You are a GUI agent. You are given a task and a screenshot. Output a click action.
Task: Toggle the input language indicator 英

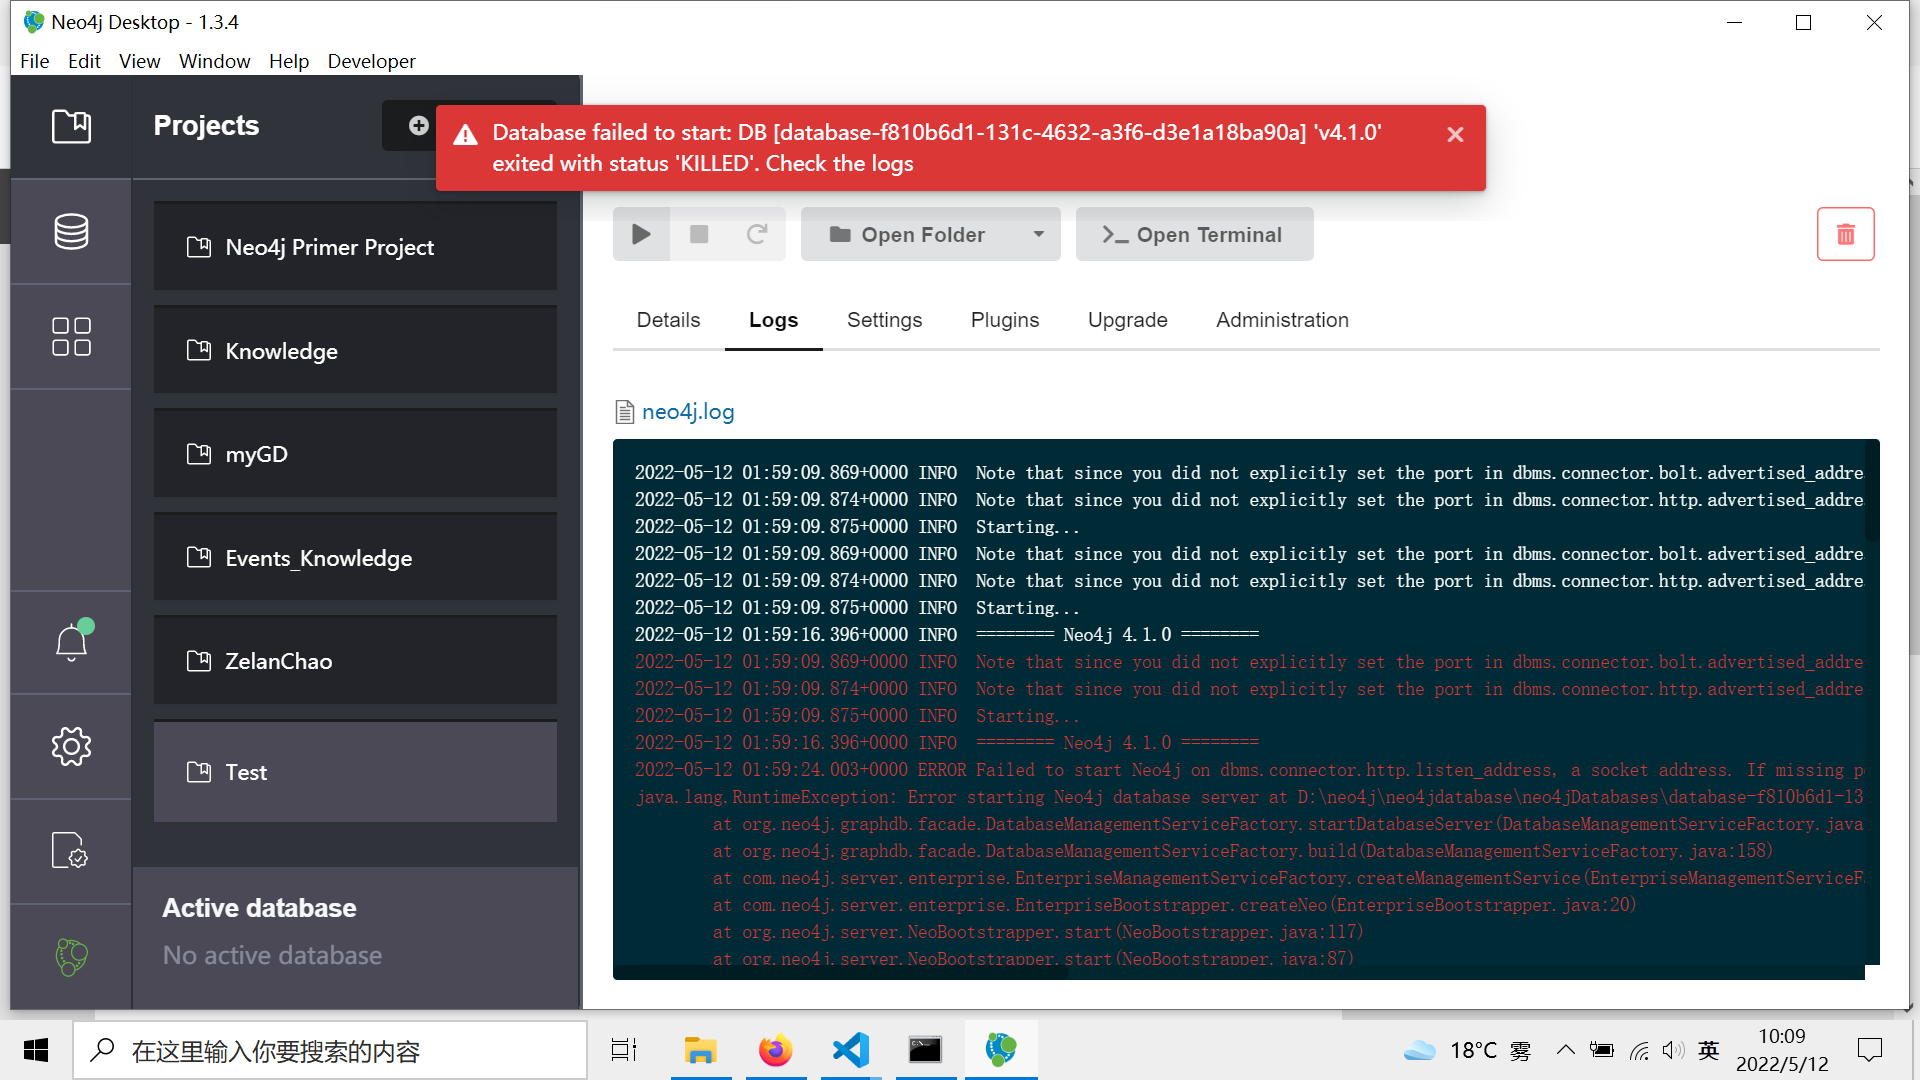[x=1708, y=1050]
